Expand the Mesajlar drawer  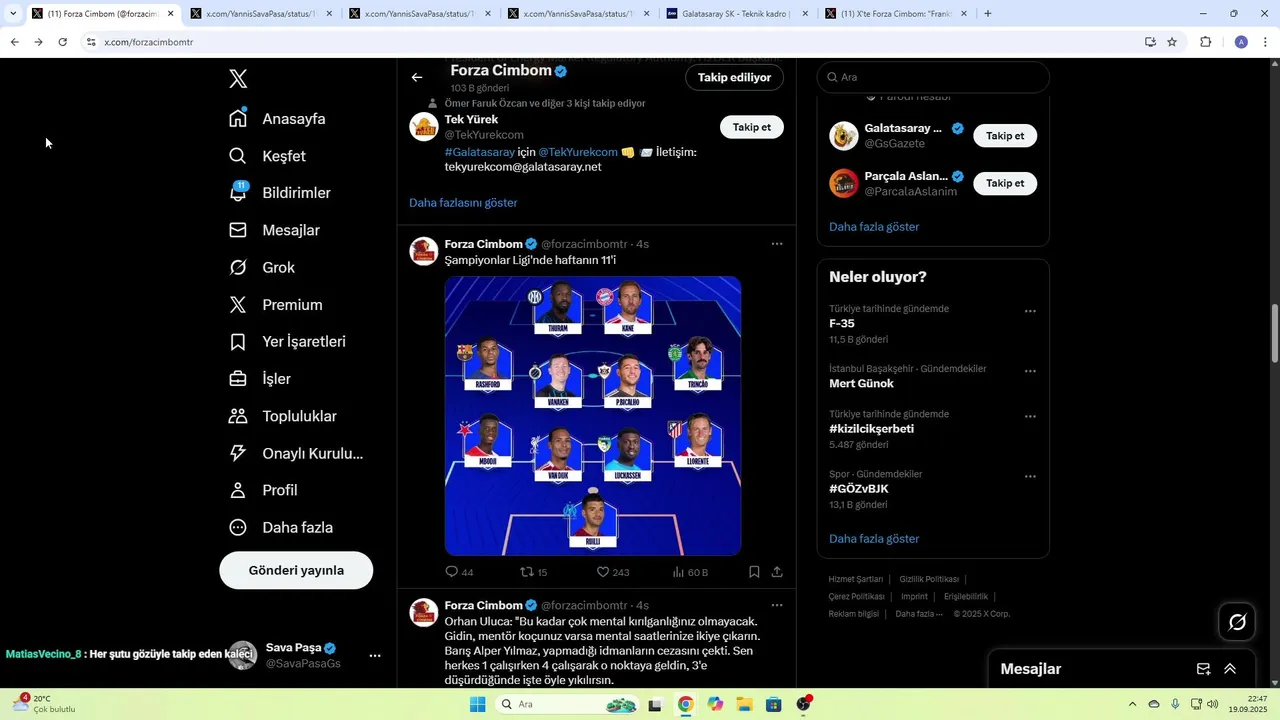(x=1230, y=669)
